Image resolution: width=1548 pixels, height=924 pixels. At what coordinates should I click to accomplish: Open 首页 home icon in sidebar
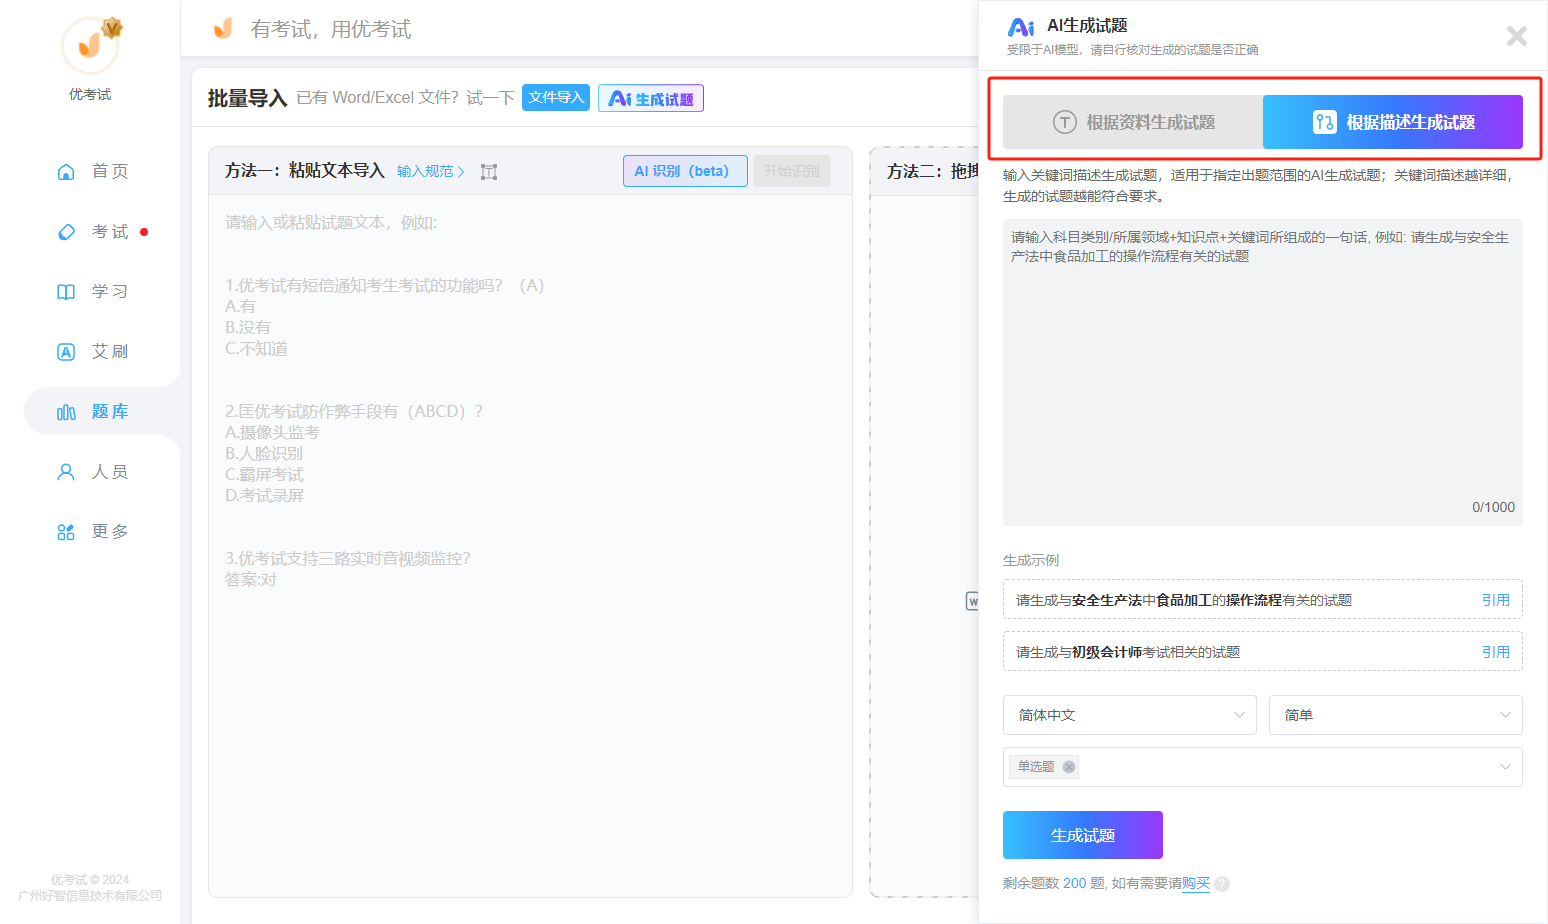[x=66, y=172]
